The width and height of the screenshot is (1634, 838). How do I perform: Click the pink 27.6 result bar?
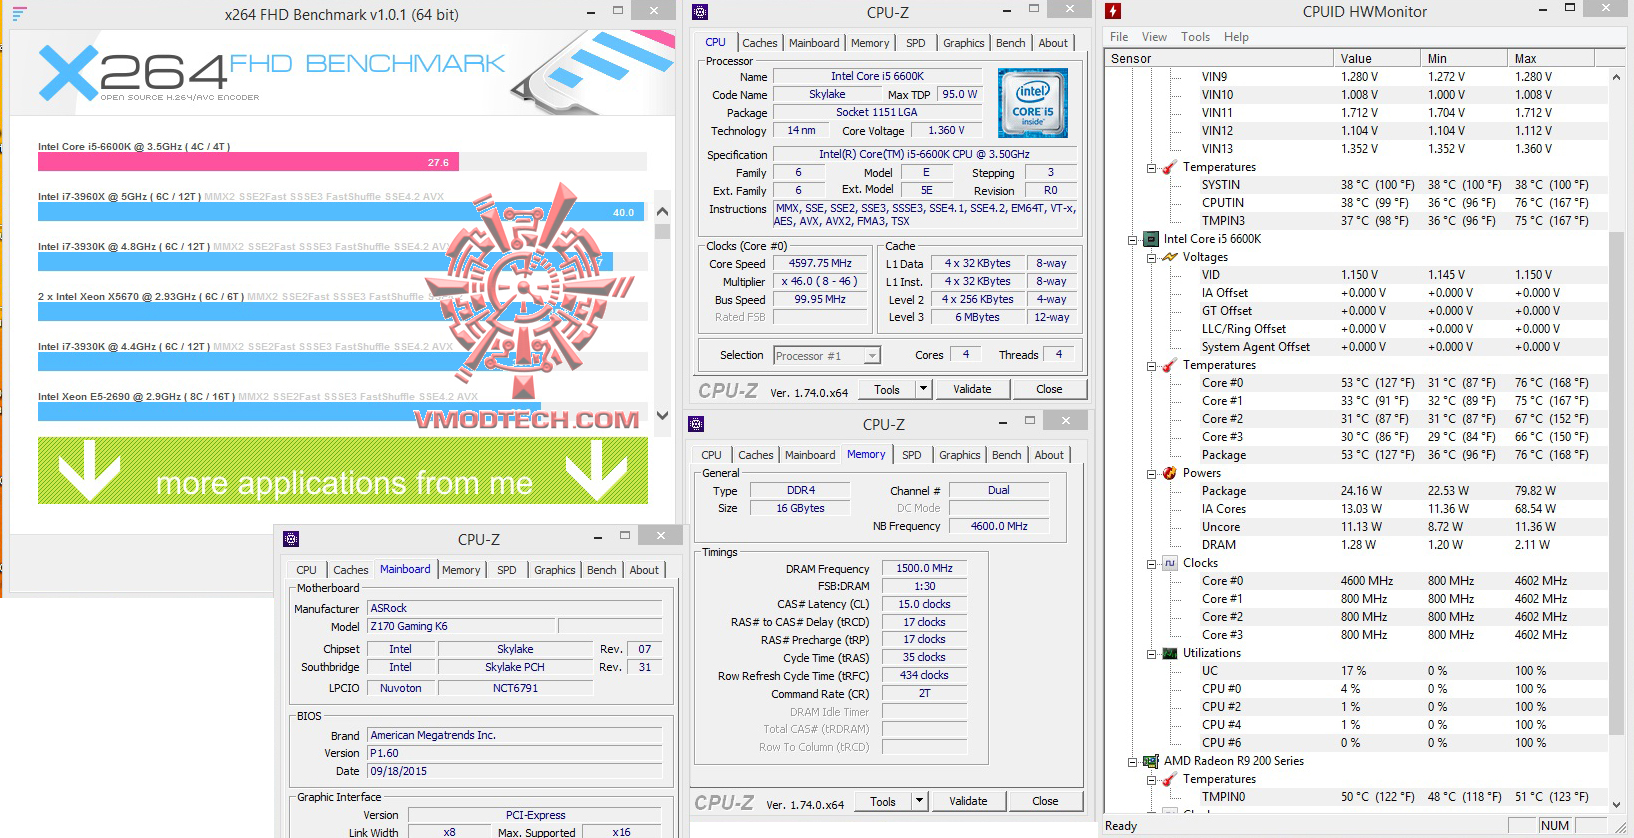coord(248,162)
